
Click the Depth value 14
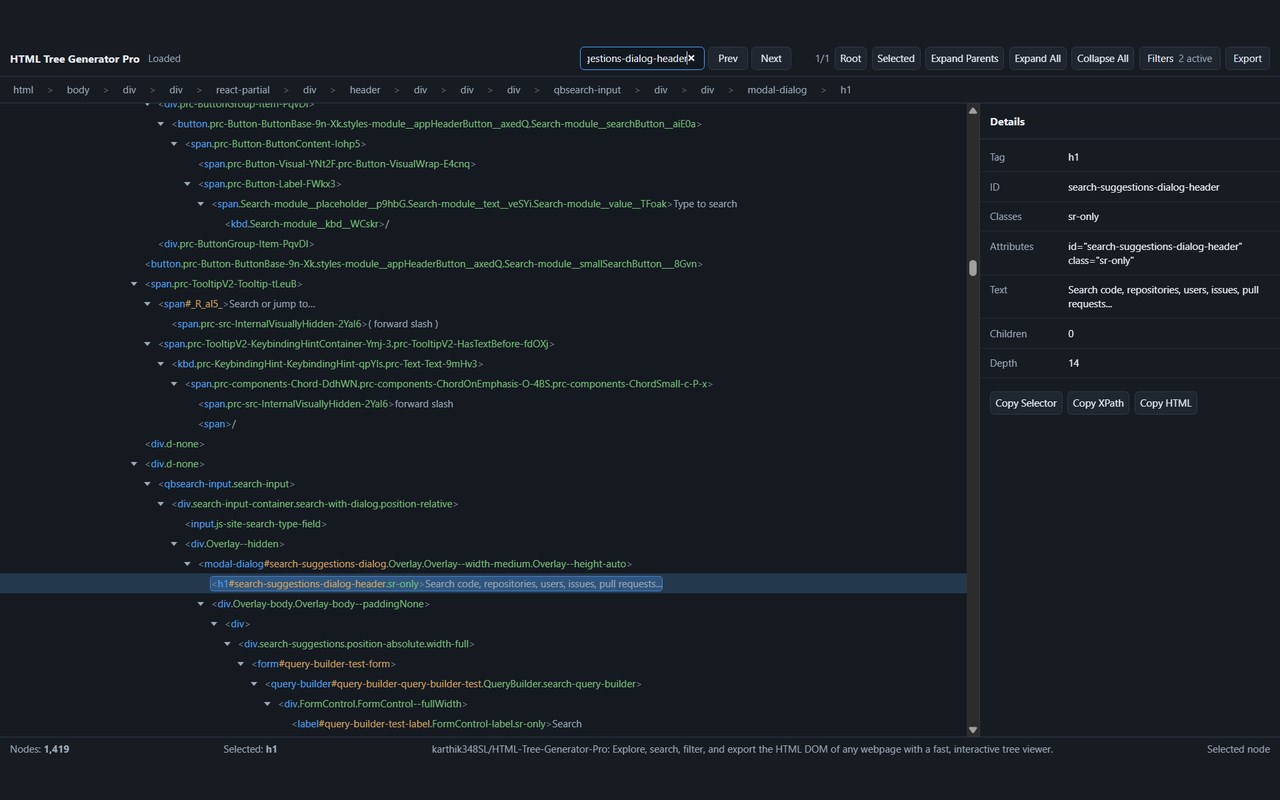point(1073,363)
